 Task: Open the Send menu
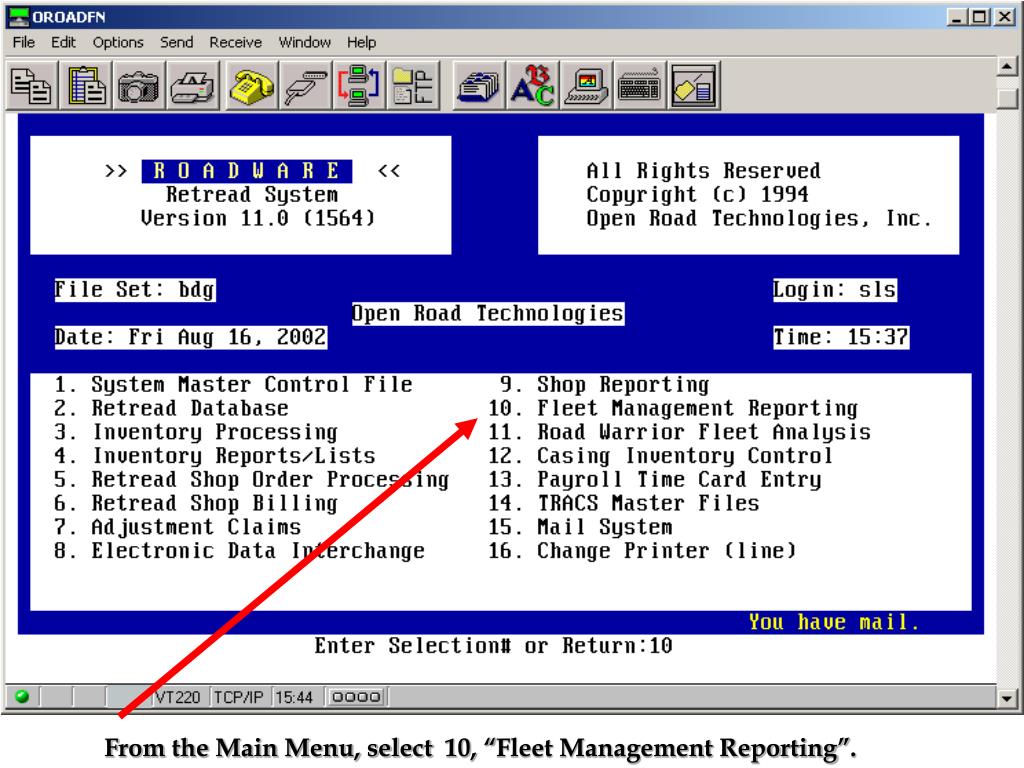click(176, 42)
